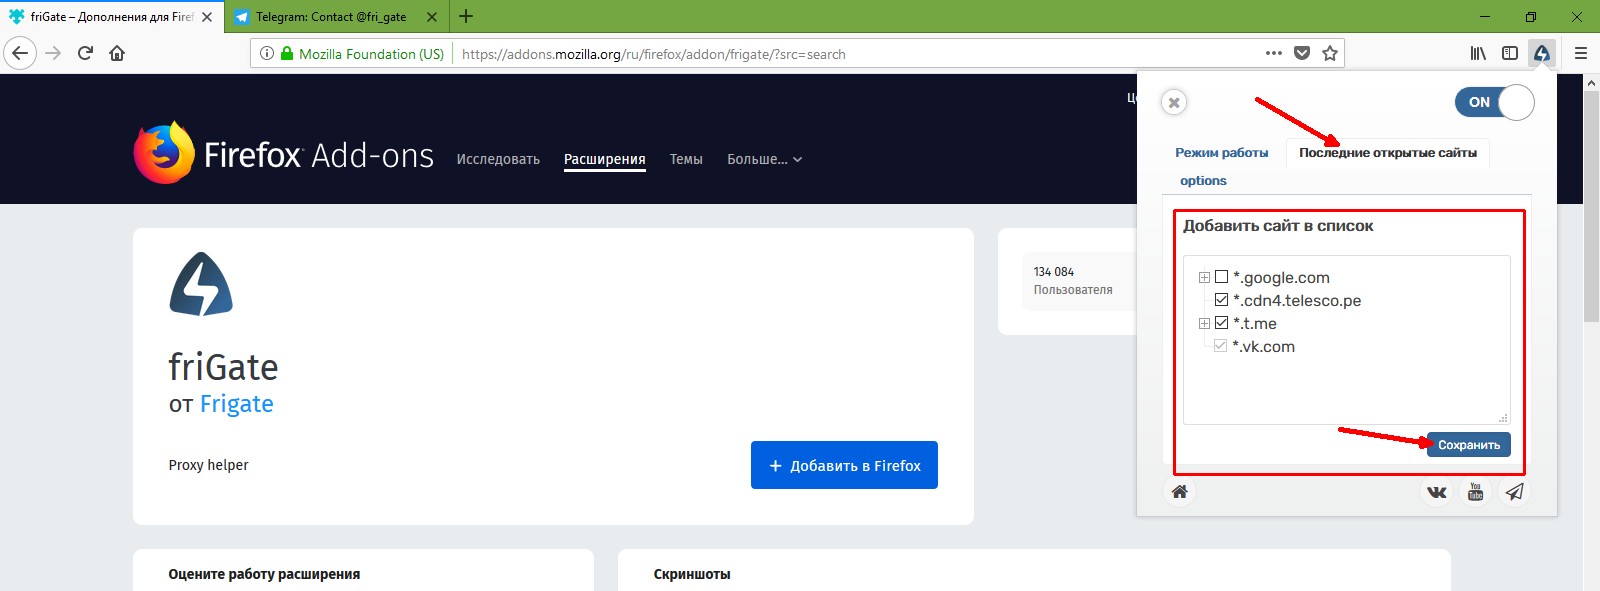Click the friGate extension toolbar icon
Screen dimensions: 1600x591
[1542, 53]
